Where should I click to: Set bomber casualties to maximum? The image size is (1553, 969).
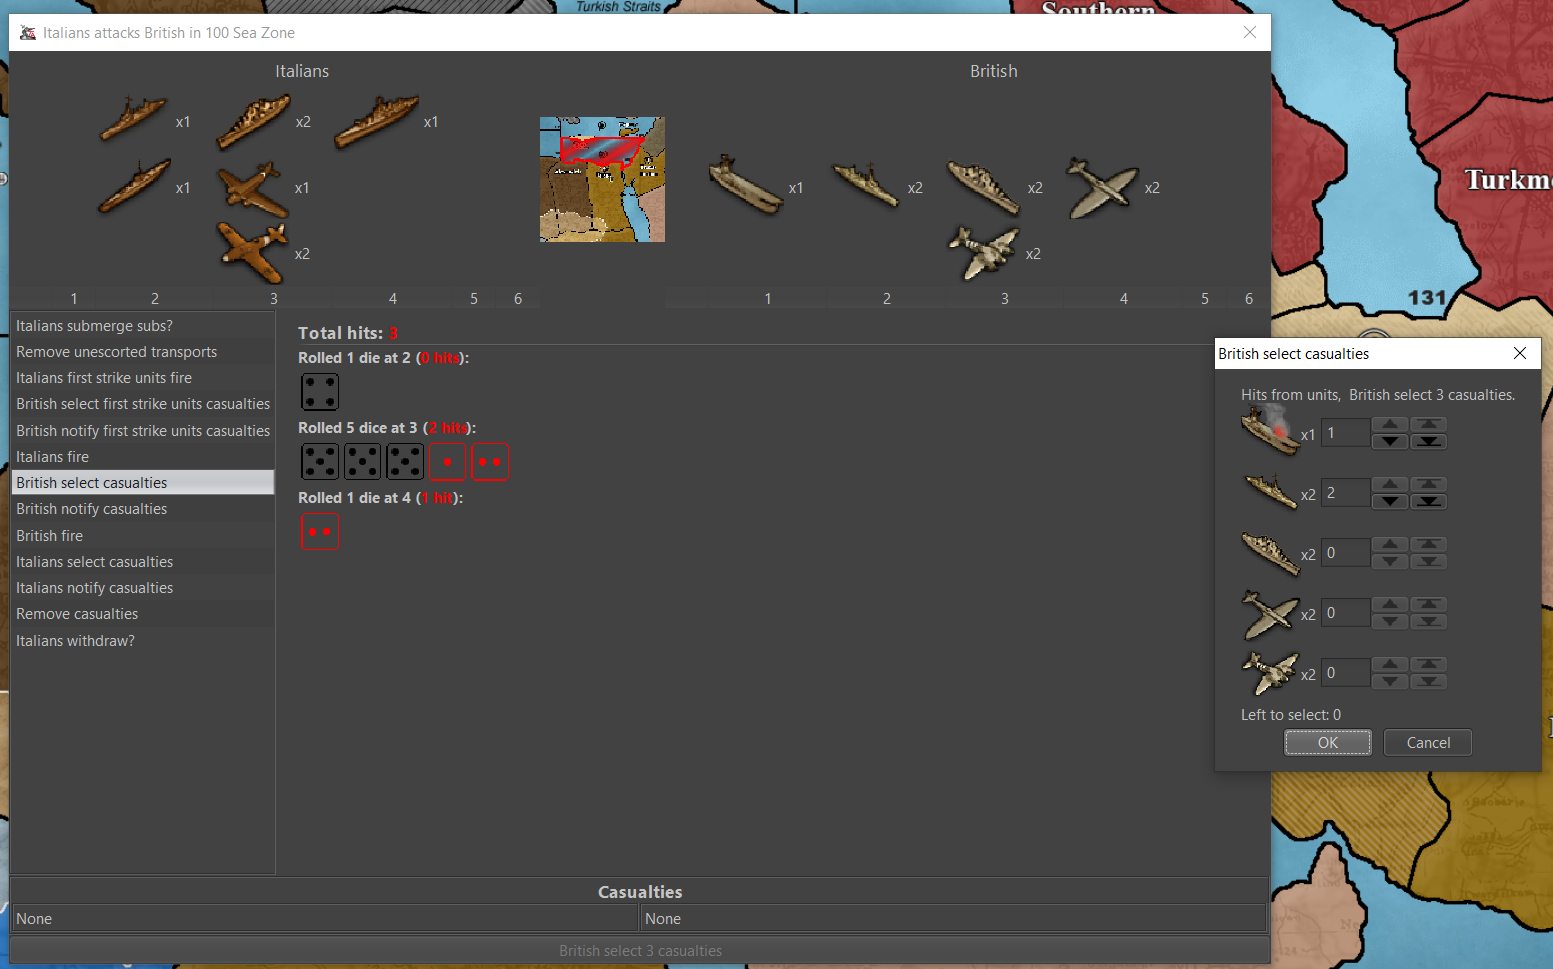click(1429, 665)
